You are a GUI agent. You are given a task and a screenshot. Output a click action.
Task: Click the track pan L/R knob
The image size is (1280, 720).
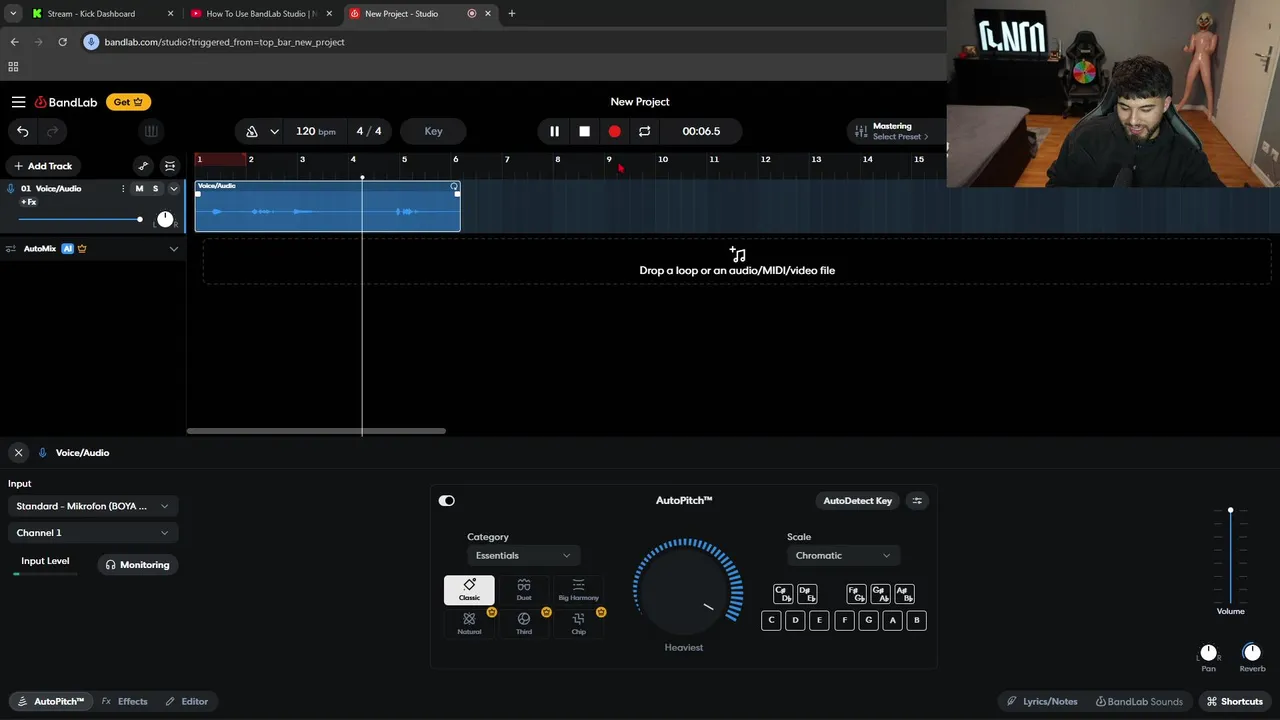[x=165, y=219]
